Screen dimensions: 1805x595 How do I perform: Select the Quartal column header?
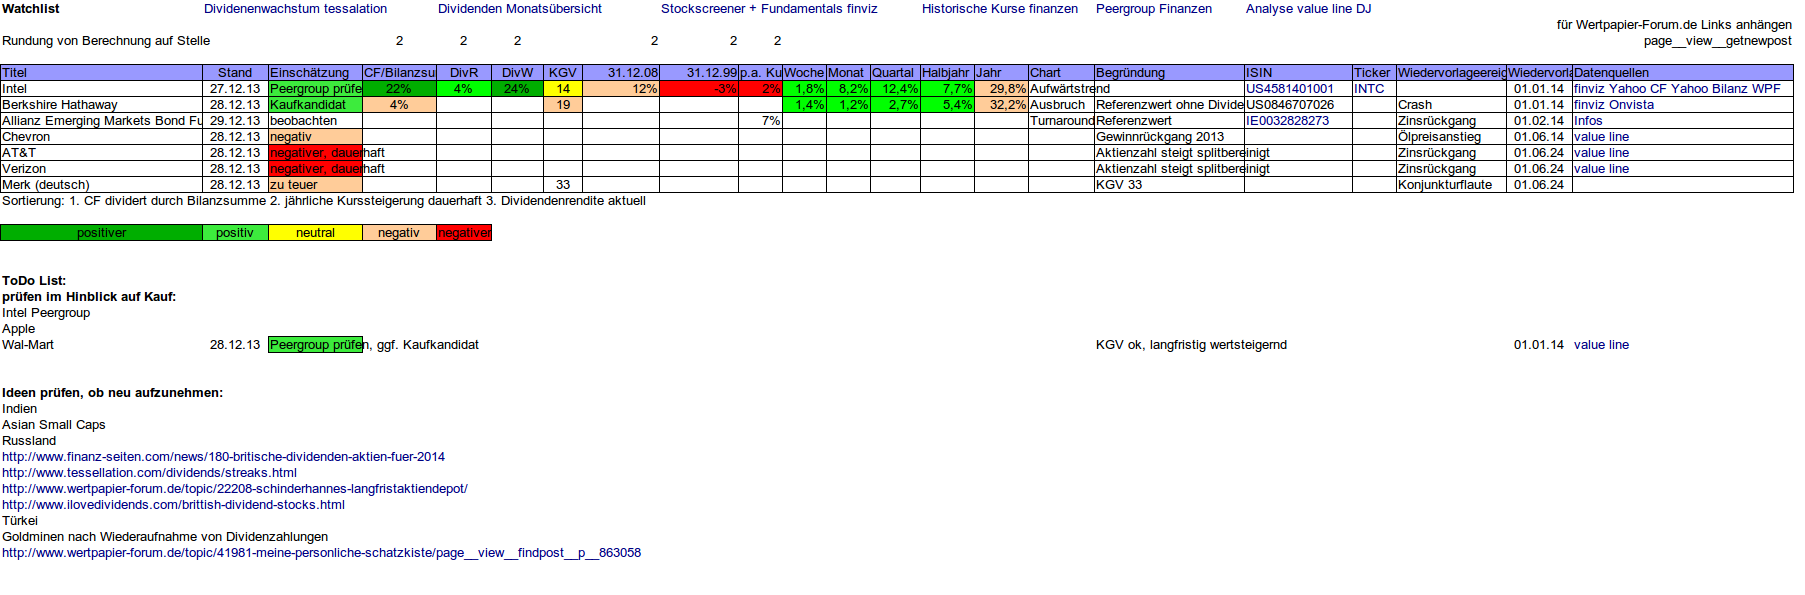click(x=895, y=73)
